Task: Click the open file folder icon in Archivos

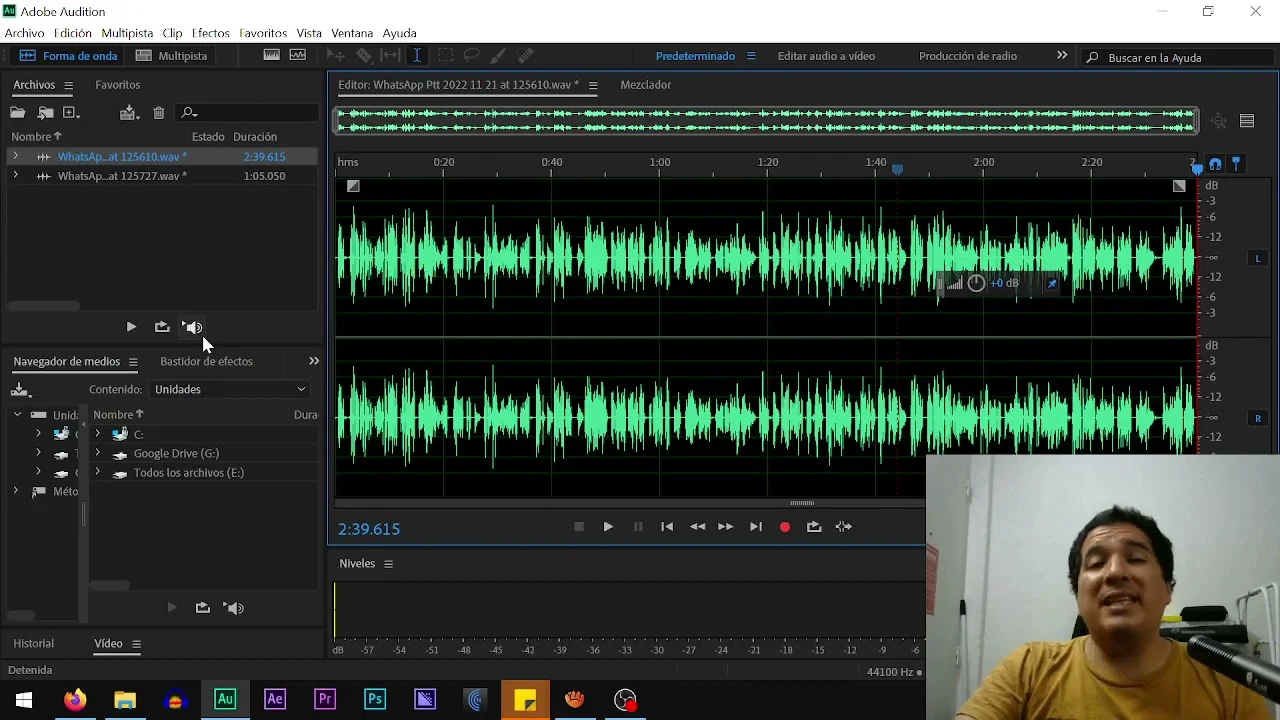Action: point(17,113)
